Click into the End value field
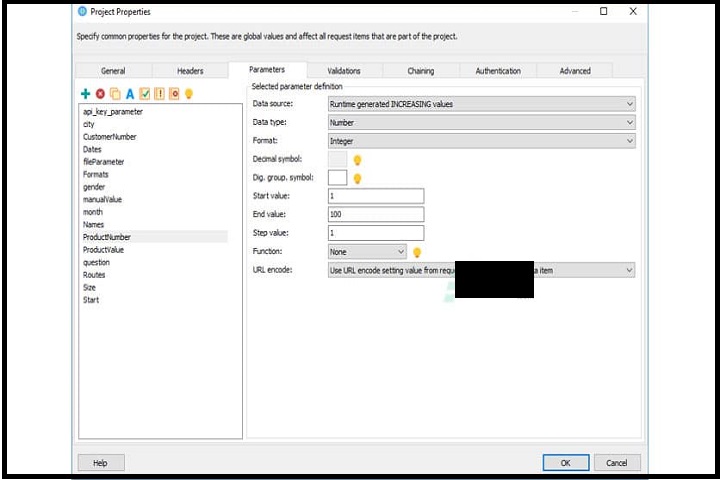This screenshot has height=480, width=720. tap(376, 215)
